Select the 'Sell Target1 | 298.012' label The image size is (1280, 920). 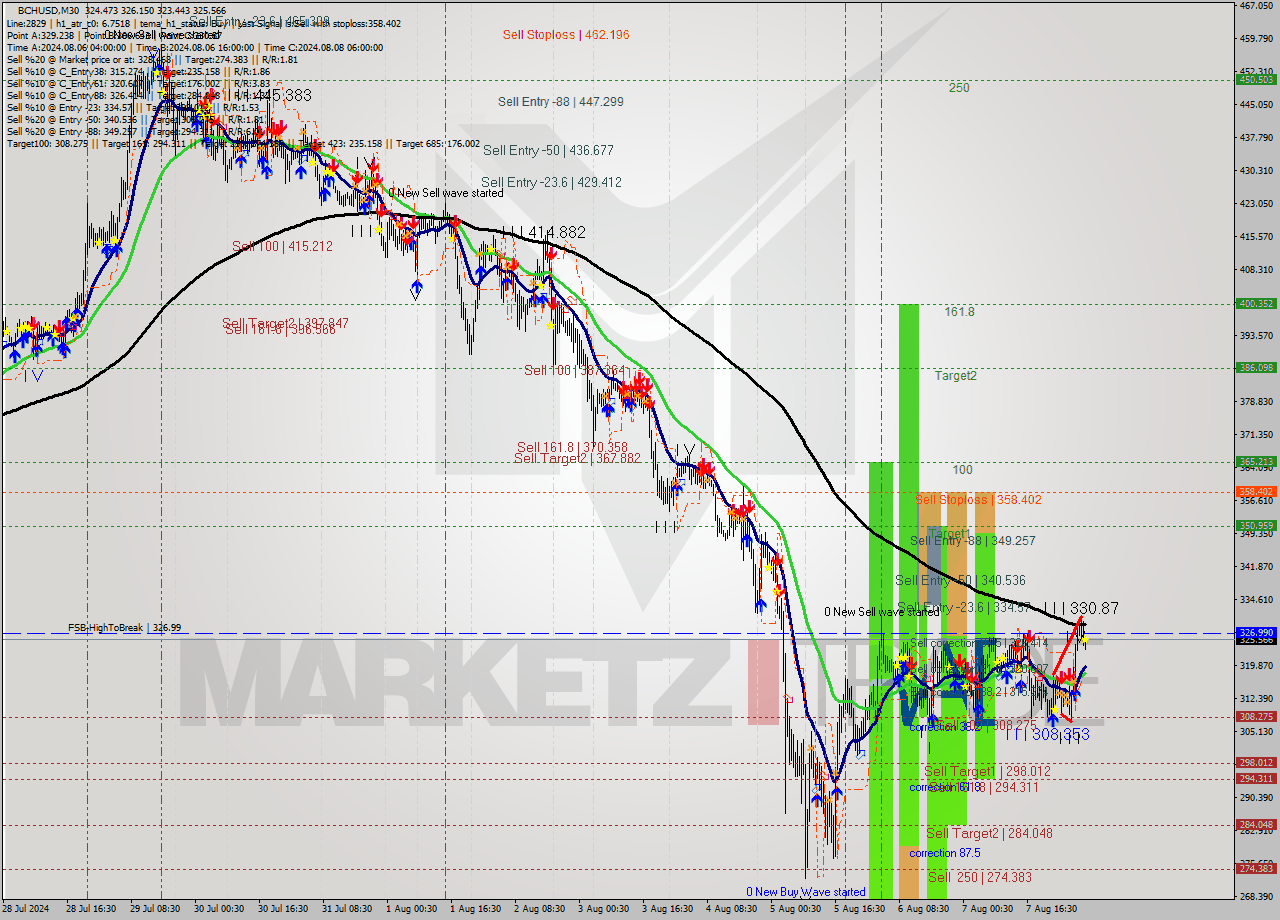tap(988, 771)
